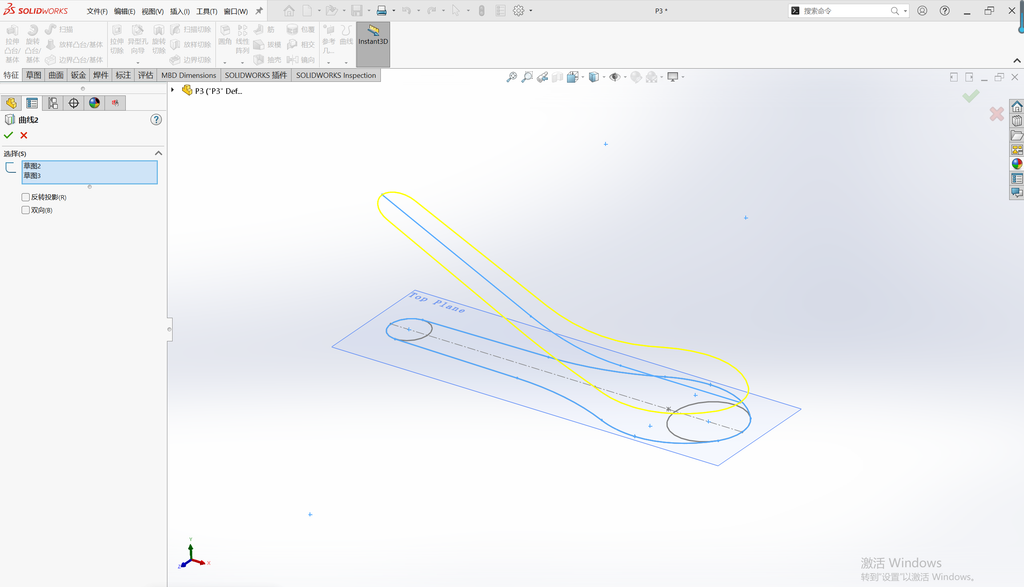Switch to the SOLIDWORKS 插件 tab
Screen dimensions: 1024x587
pyautogui.click(x=255, y=75)
